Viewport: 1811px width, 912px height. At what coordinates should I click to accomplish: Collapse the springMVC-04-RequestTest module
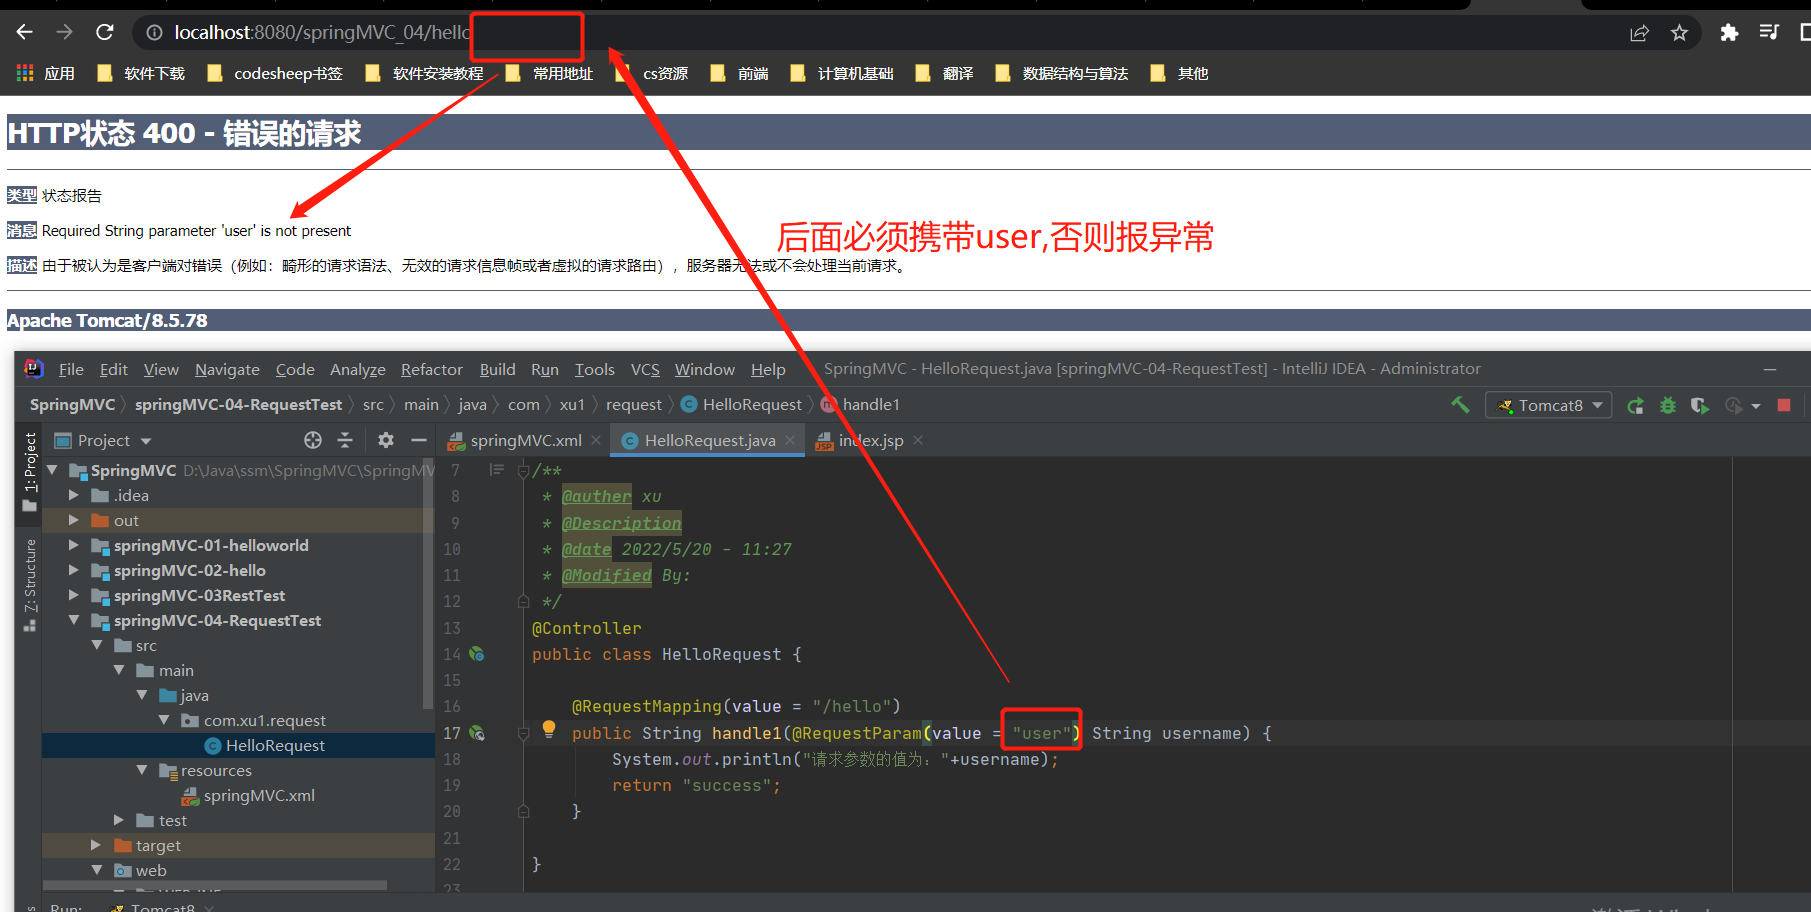point(73,620)
